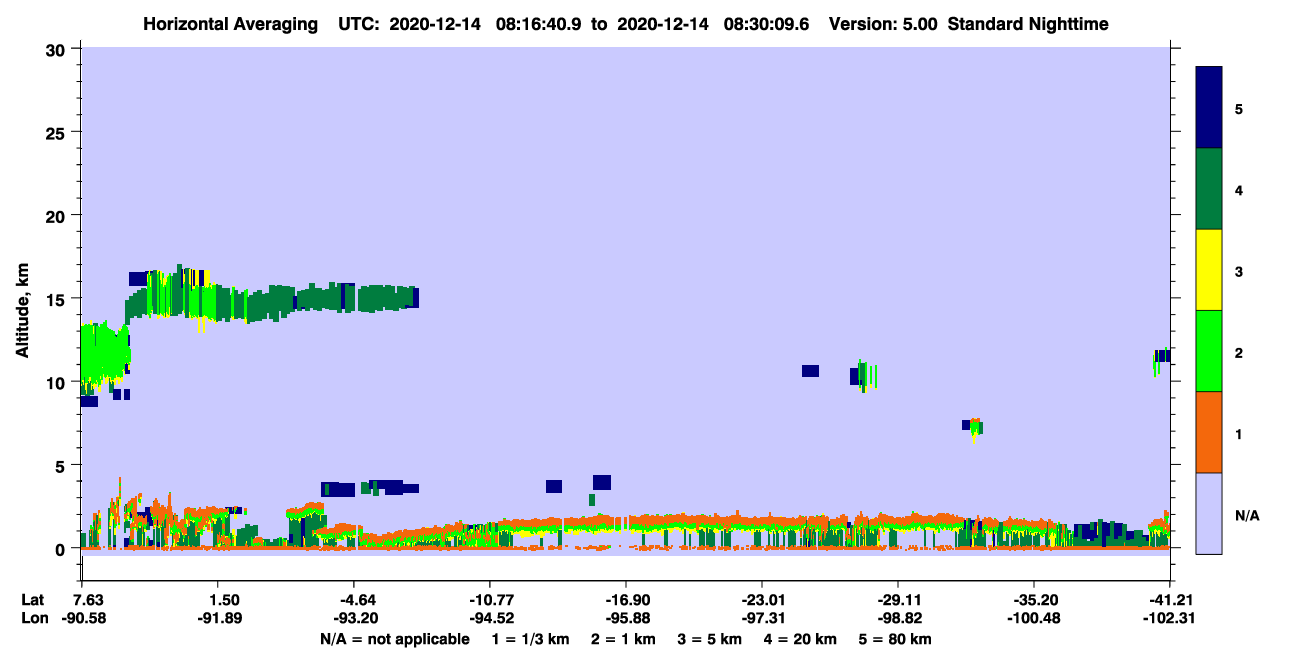Viewport: 1300px width, 667px height.
Task: Click 'Standard Nighttime' in the title
Action: point(1027,24)
